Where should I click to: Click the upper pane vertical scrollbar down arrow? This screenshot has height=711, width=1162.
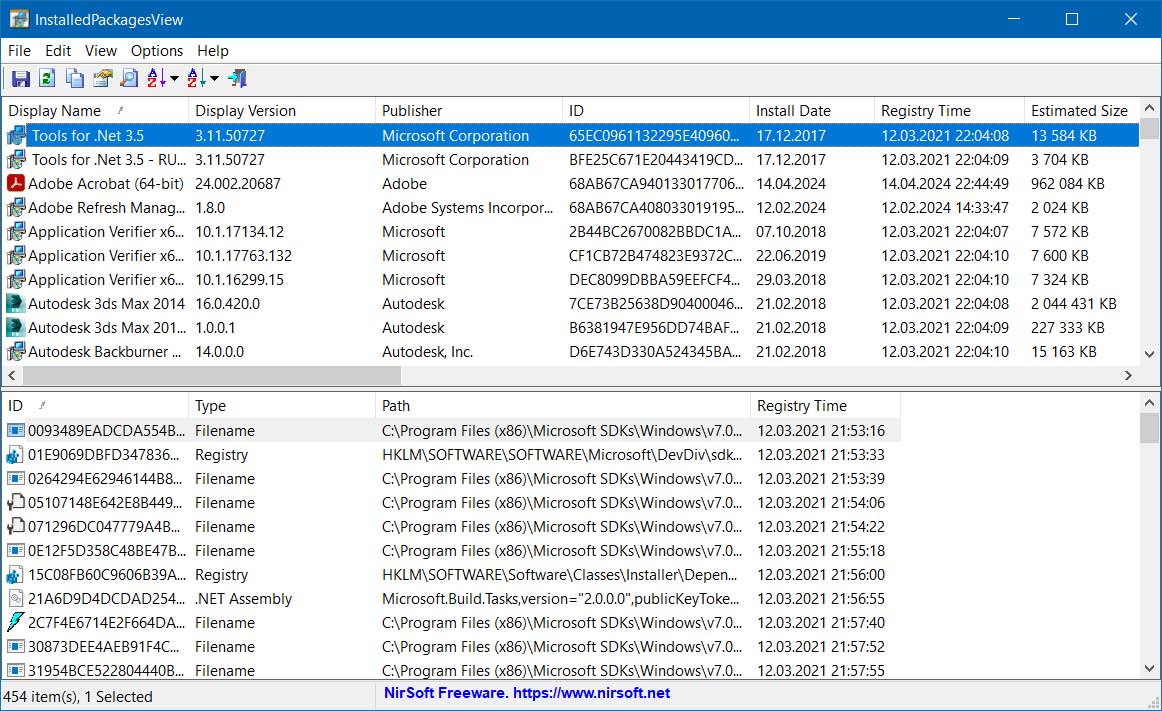point(1149,354)
